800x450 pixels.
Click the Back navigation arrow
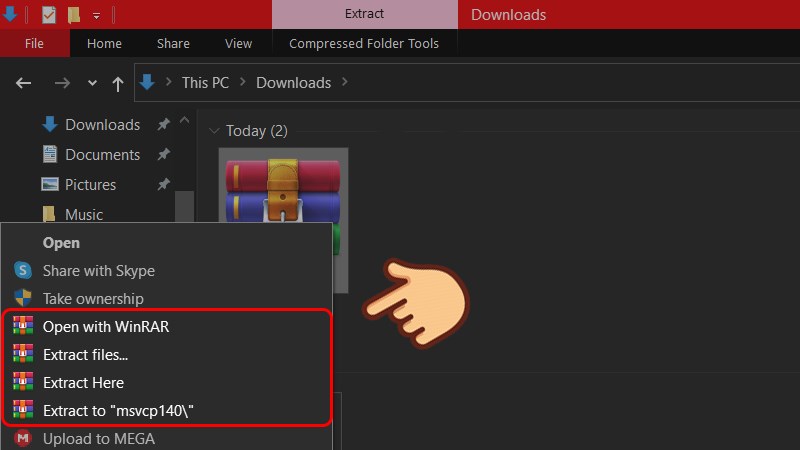click(x=24, y=84)
